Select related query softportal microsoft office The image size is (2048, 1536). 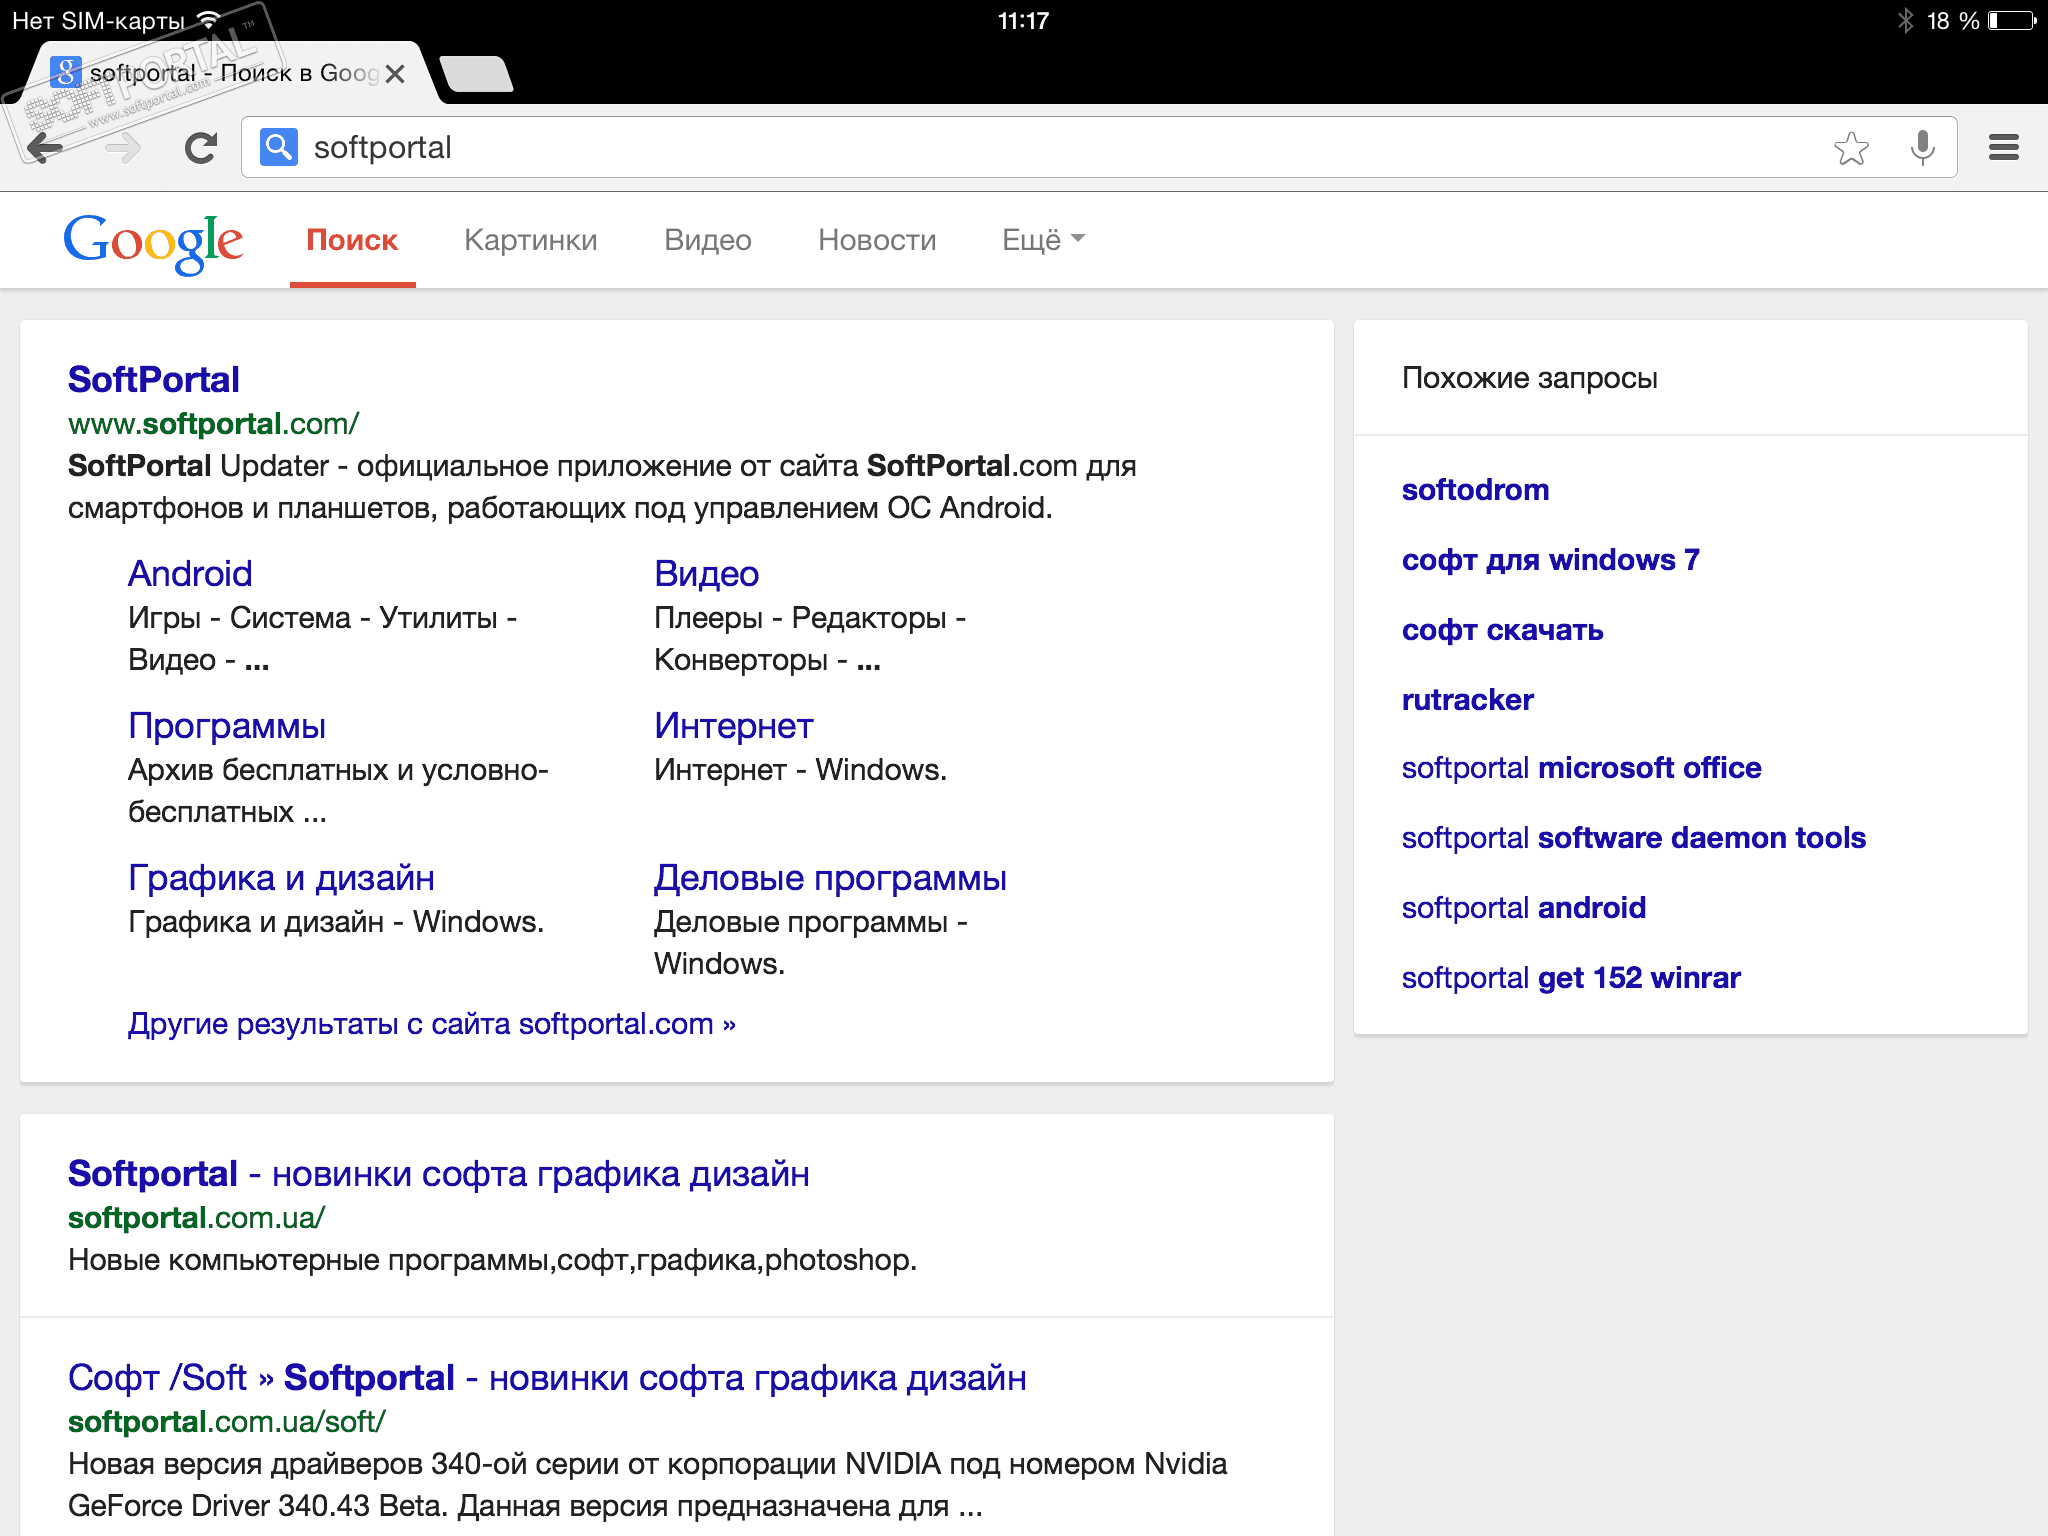[1581, 768]
